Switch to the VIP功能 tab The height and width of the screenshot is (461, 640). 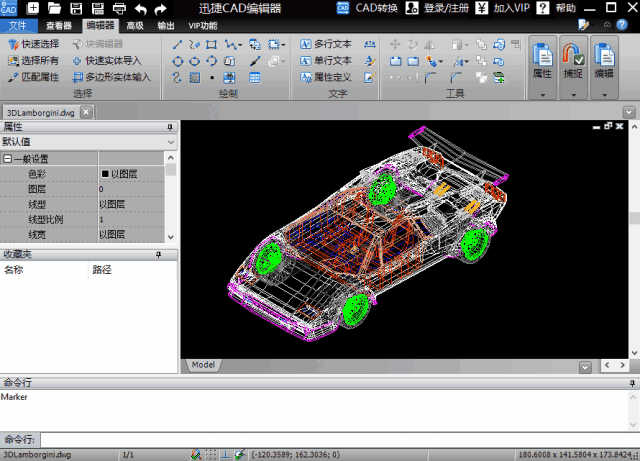(x=203, y=26)
